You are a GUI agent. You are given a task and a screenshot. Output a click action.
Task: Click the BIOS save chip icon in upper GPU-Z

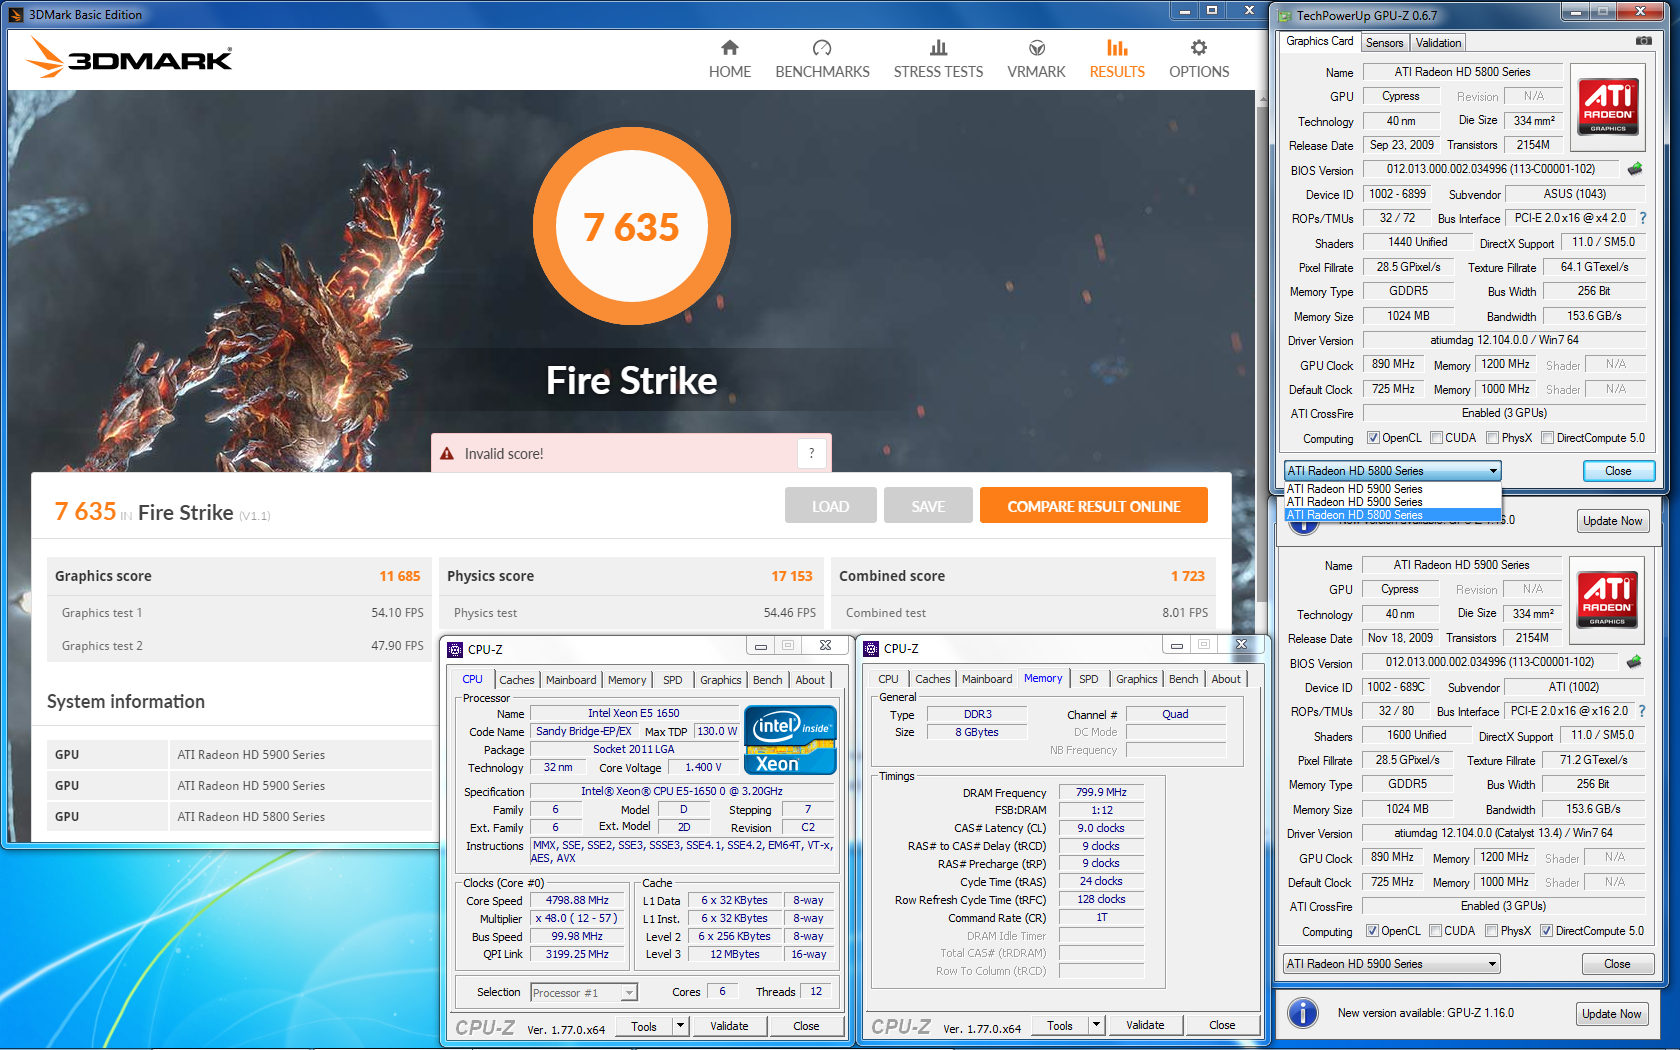(x=1635, y=169)
